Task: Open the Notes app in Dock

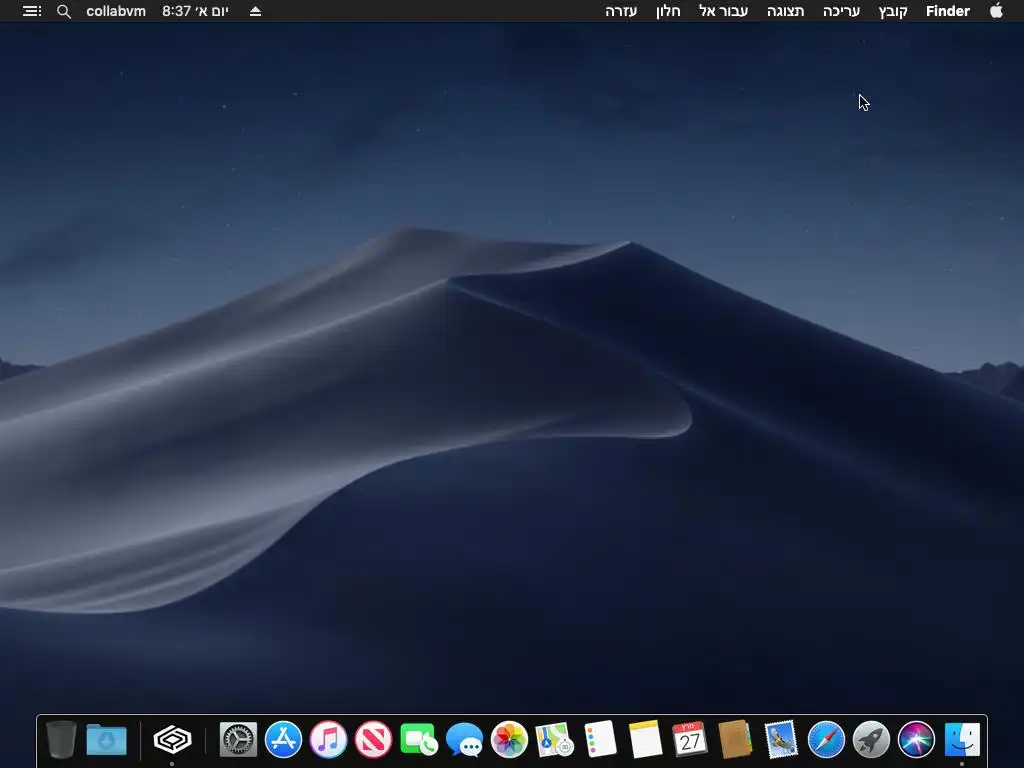Action: [645, 739]
